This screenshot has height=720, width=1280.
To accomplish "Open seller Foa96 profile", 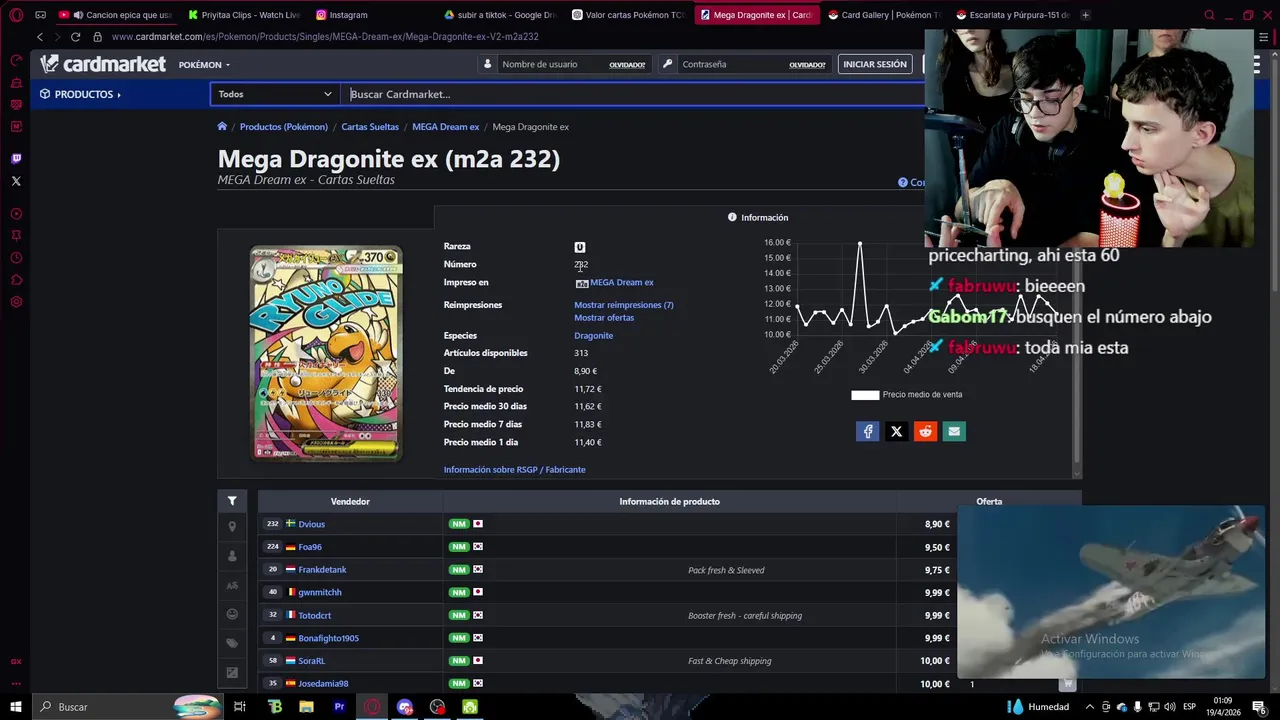I will [310, 547].
